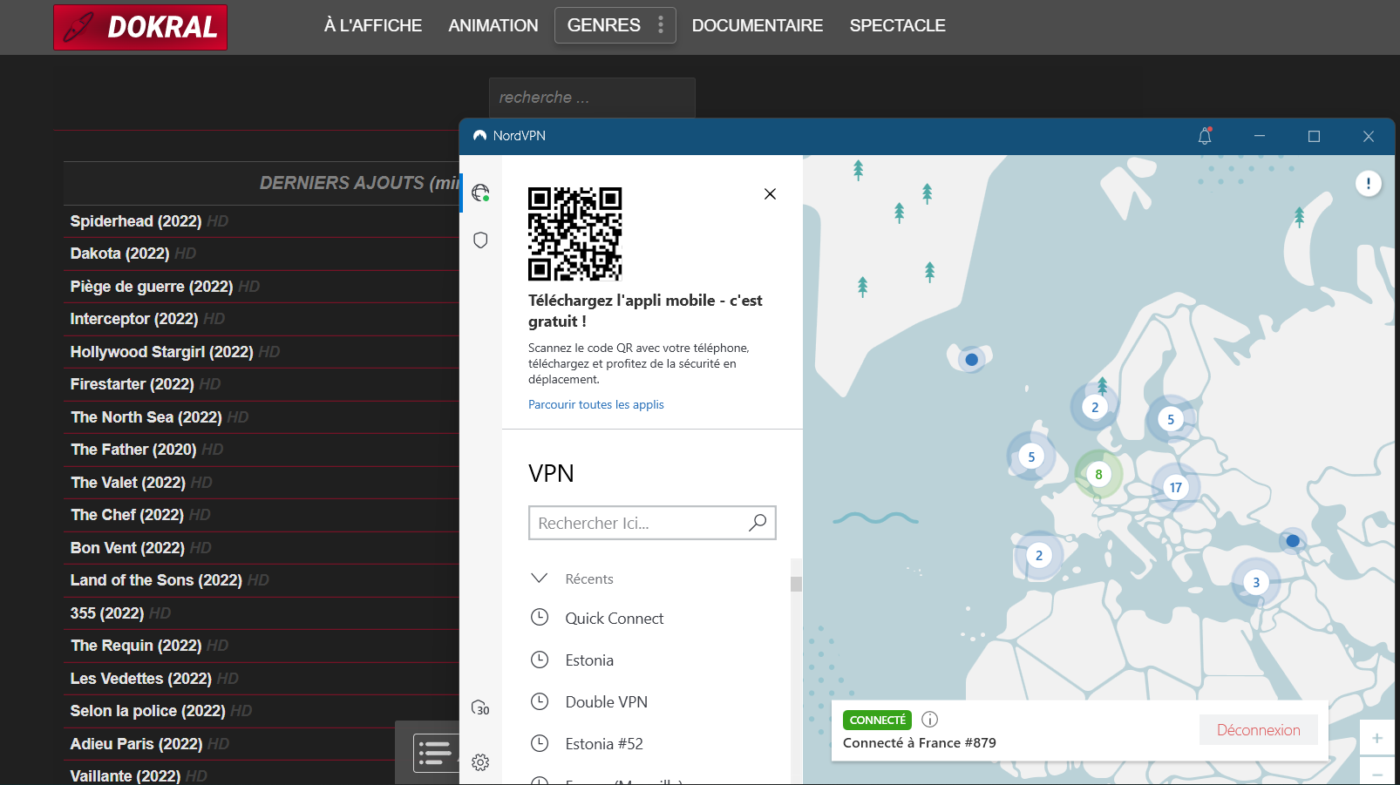Open NordVPN settings gear icon
This screenshot has height=785, width=1400.
[481, 762]
